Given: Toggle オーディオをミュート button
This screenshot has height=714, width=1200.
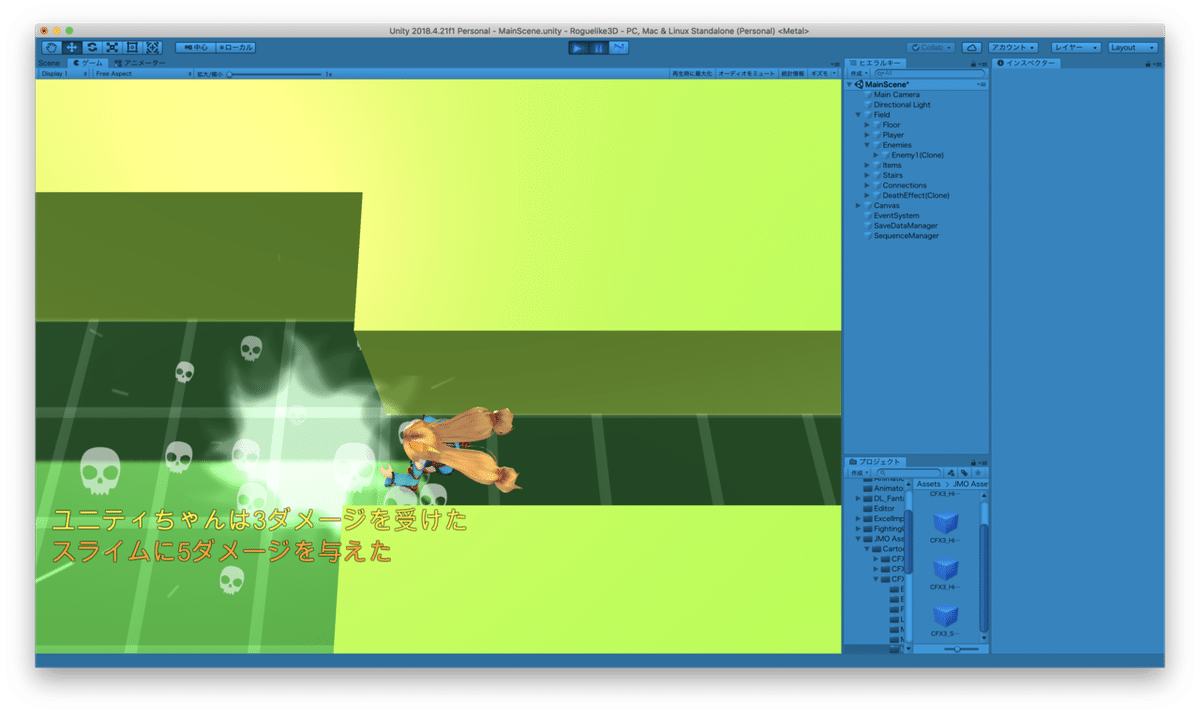Looking at the screenshot, I should 747,73.
